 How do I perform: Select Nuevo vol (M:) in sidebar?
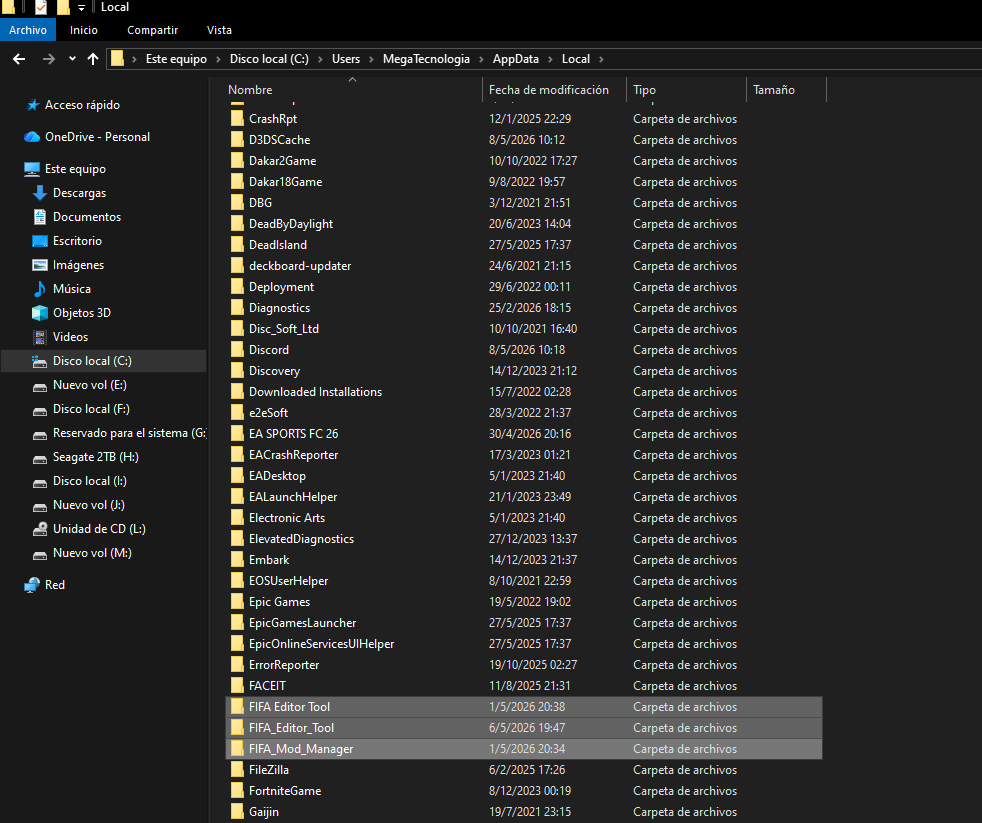[x=92, y=553]
